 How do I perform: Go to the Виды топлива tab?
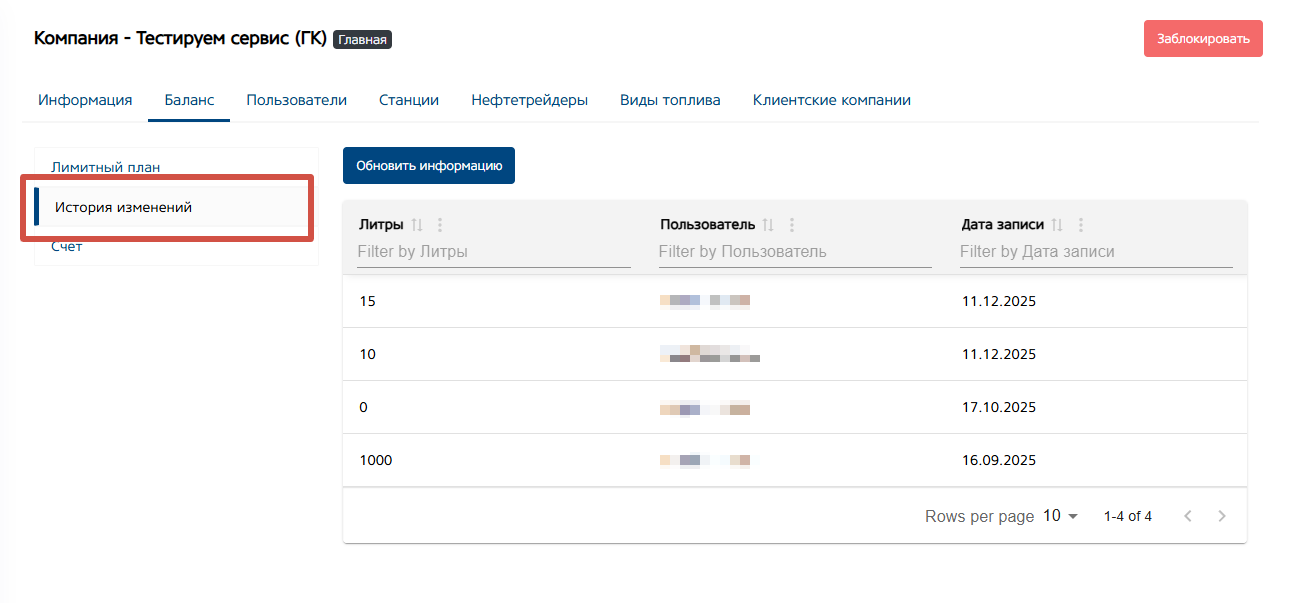point(670,100)
